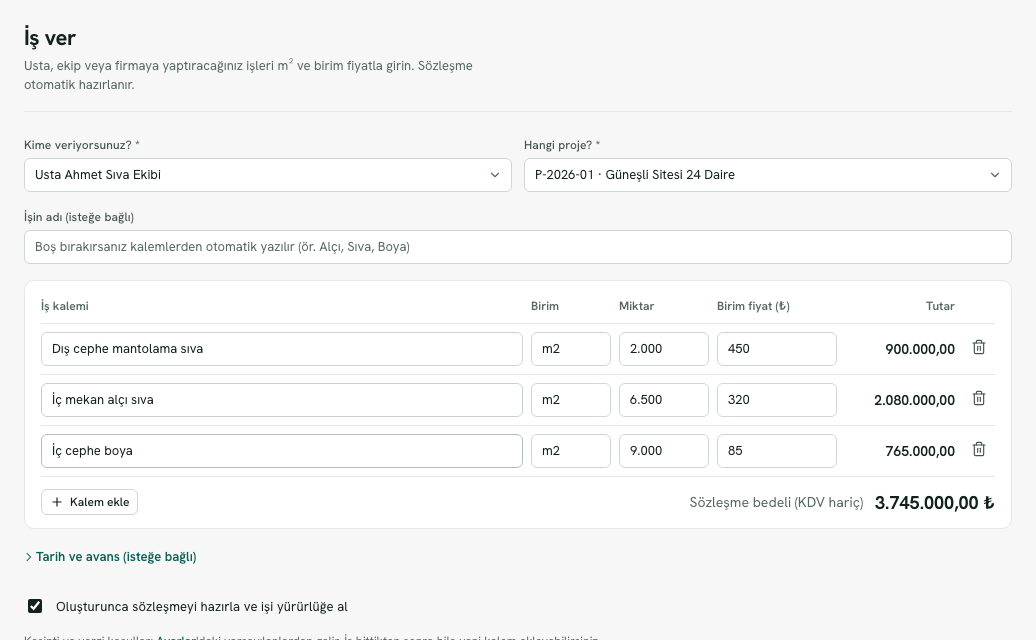Select the 765.000,00 total amount
The height and width of the screenshot is (640, 1036).
pyautogui.click(x=920, y=450)
